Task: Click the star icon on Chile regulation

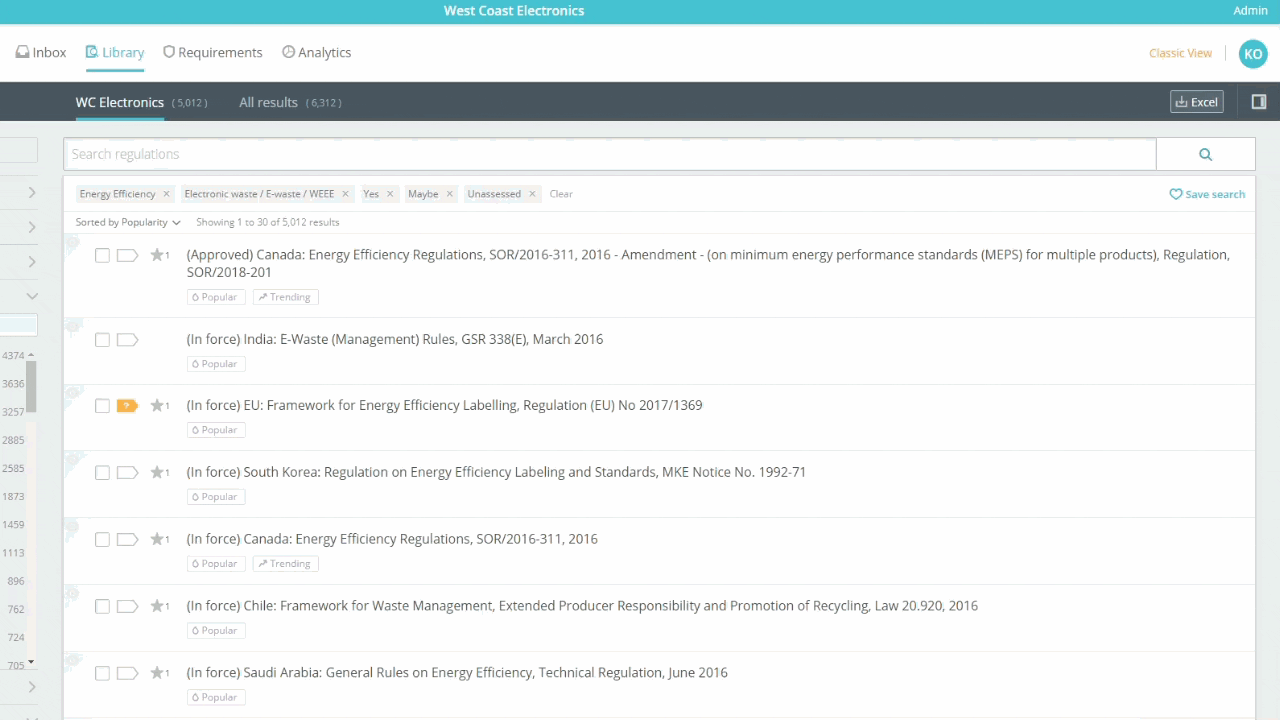Action: click(157, 606)
